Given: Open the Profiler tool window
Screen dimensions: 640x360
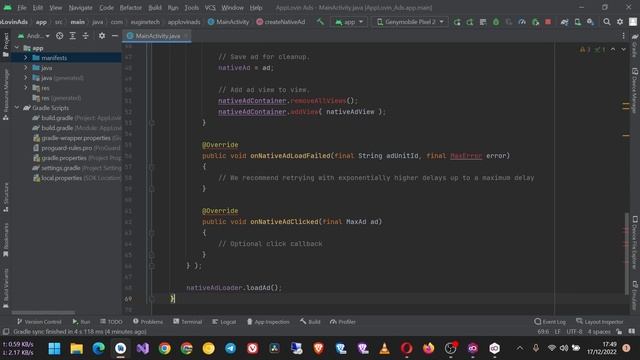Looking at the screenshot, I should pyautogui.click(x=342, y=322).
